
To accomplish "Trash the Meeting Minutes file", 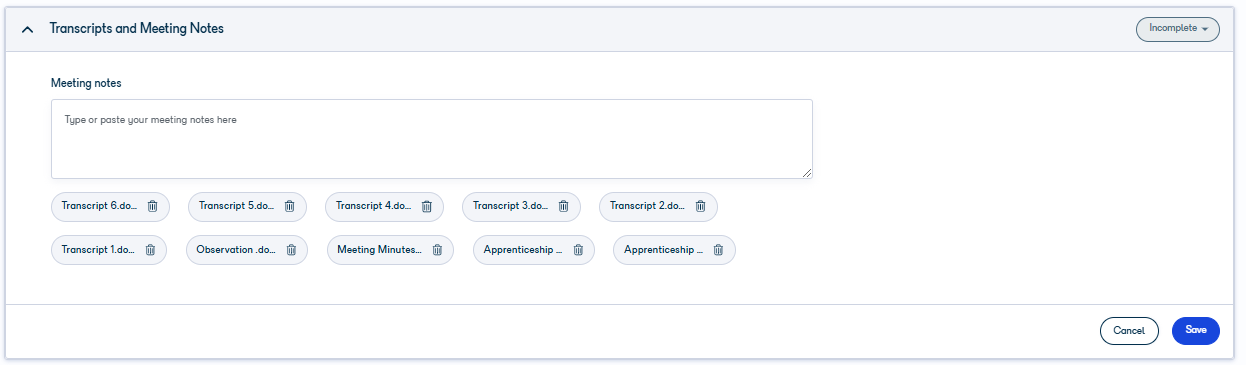I will click(438, 250).
